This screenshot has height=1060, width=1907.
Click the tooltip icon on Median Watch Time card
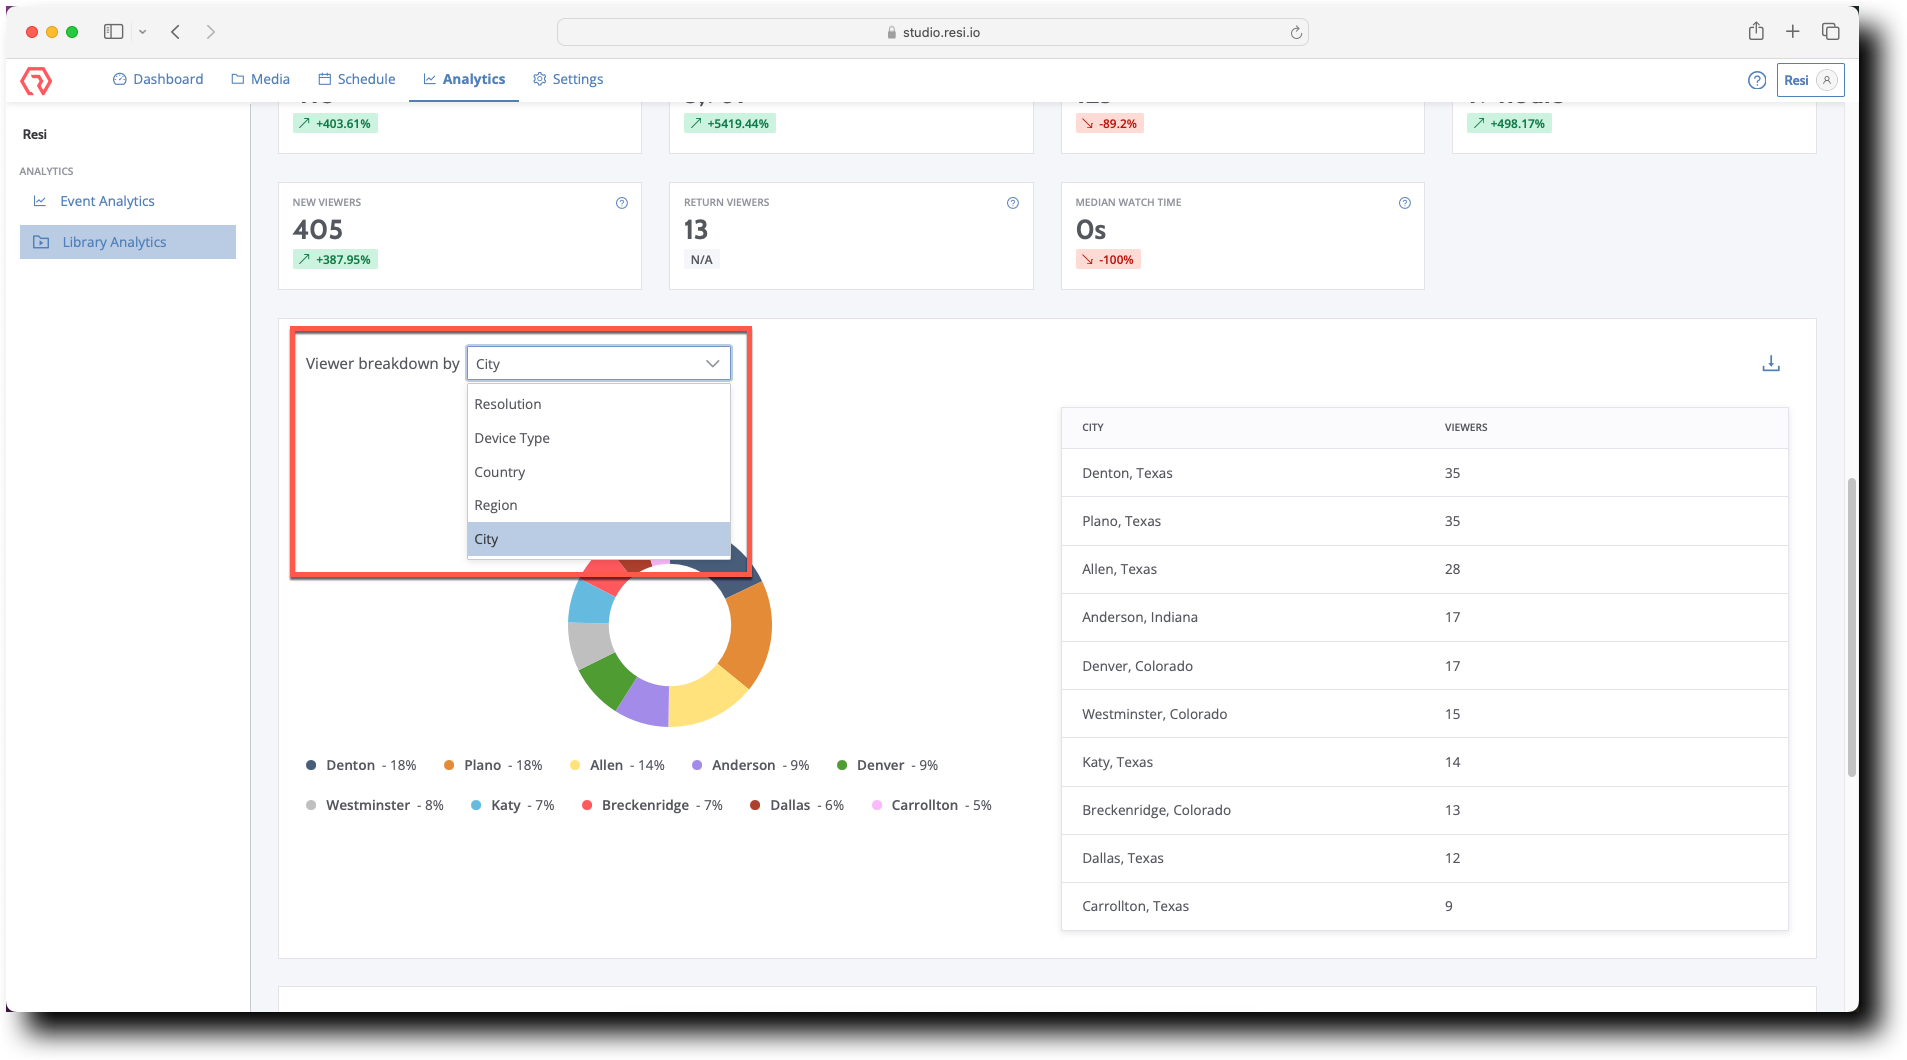coord(1404,203)
